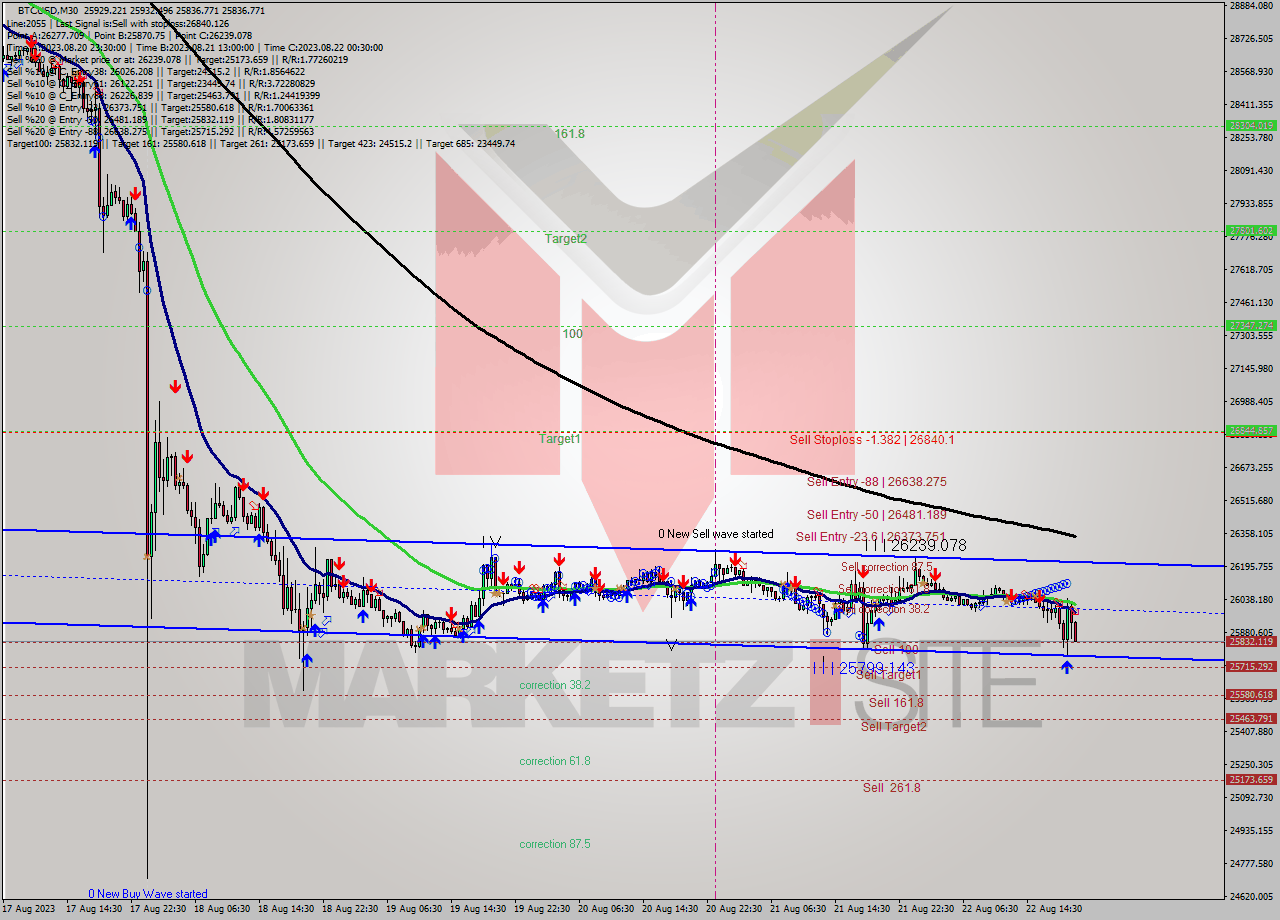Image resolution: width=1280 pixels, height=920 pixels.
Task: Click the 'I I I 26239.078' wave label
Action: [914, 546]
